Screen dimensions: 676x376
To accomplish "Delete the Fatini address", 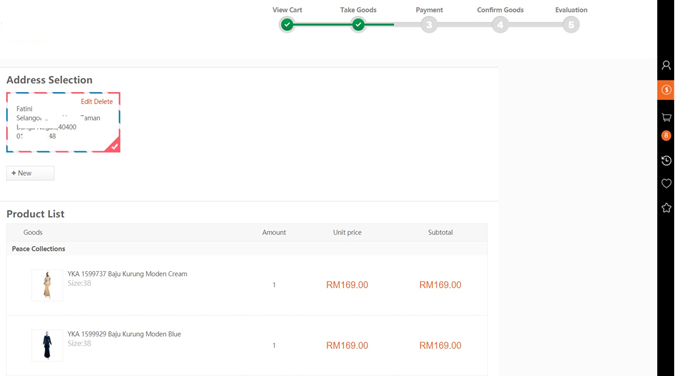I will pyautogui.click(x=103, y=102).
